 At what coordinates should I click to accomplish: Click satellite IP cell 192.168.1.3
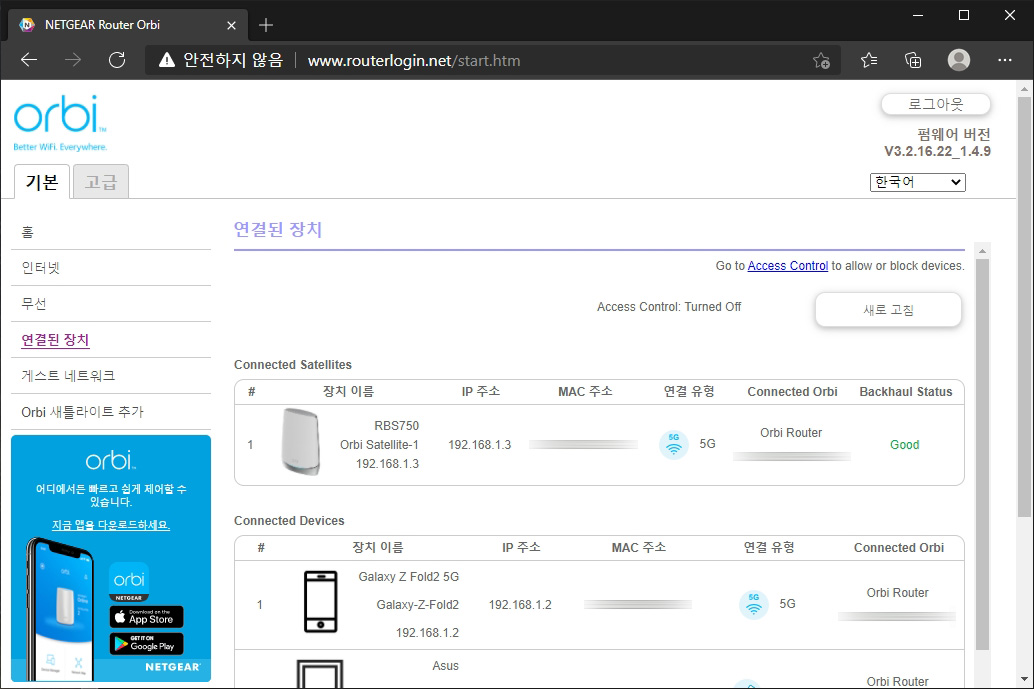coord(479,445)
